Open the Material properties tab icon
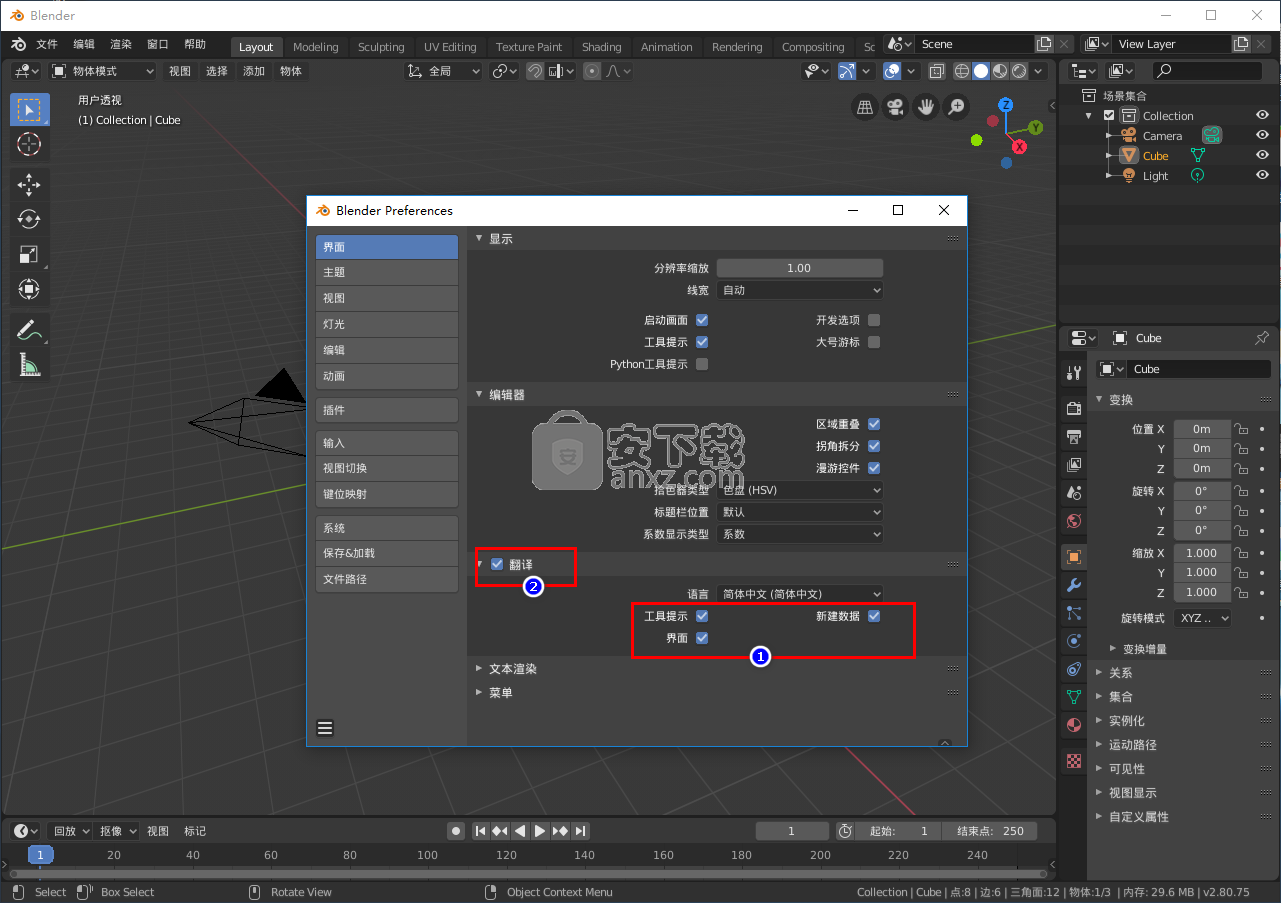Screen dimensions: 1281x903 pos(1074,724)
